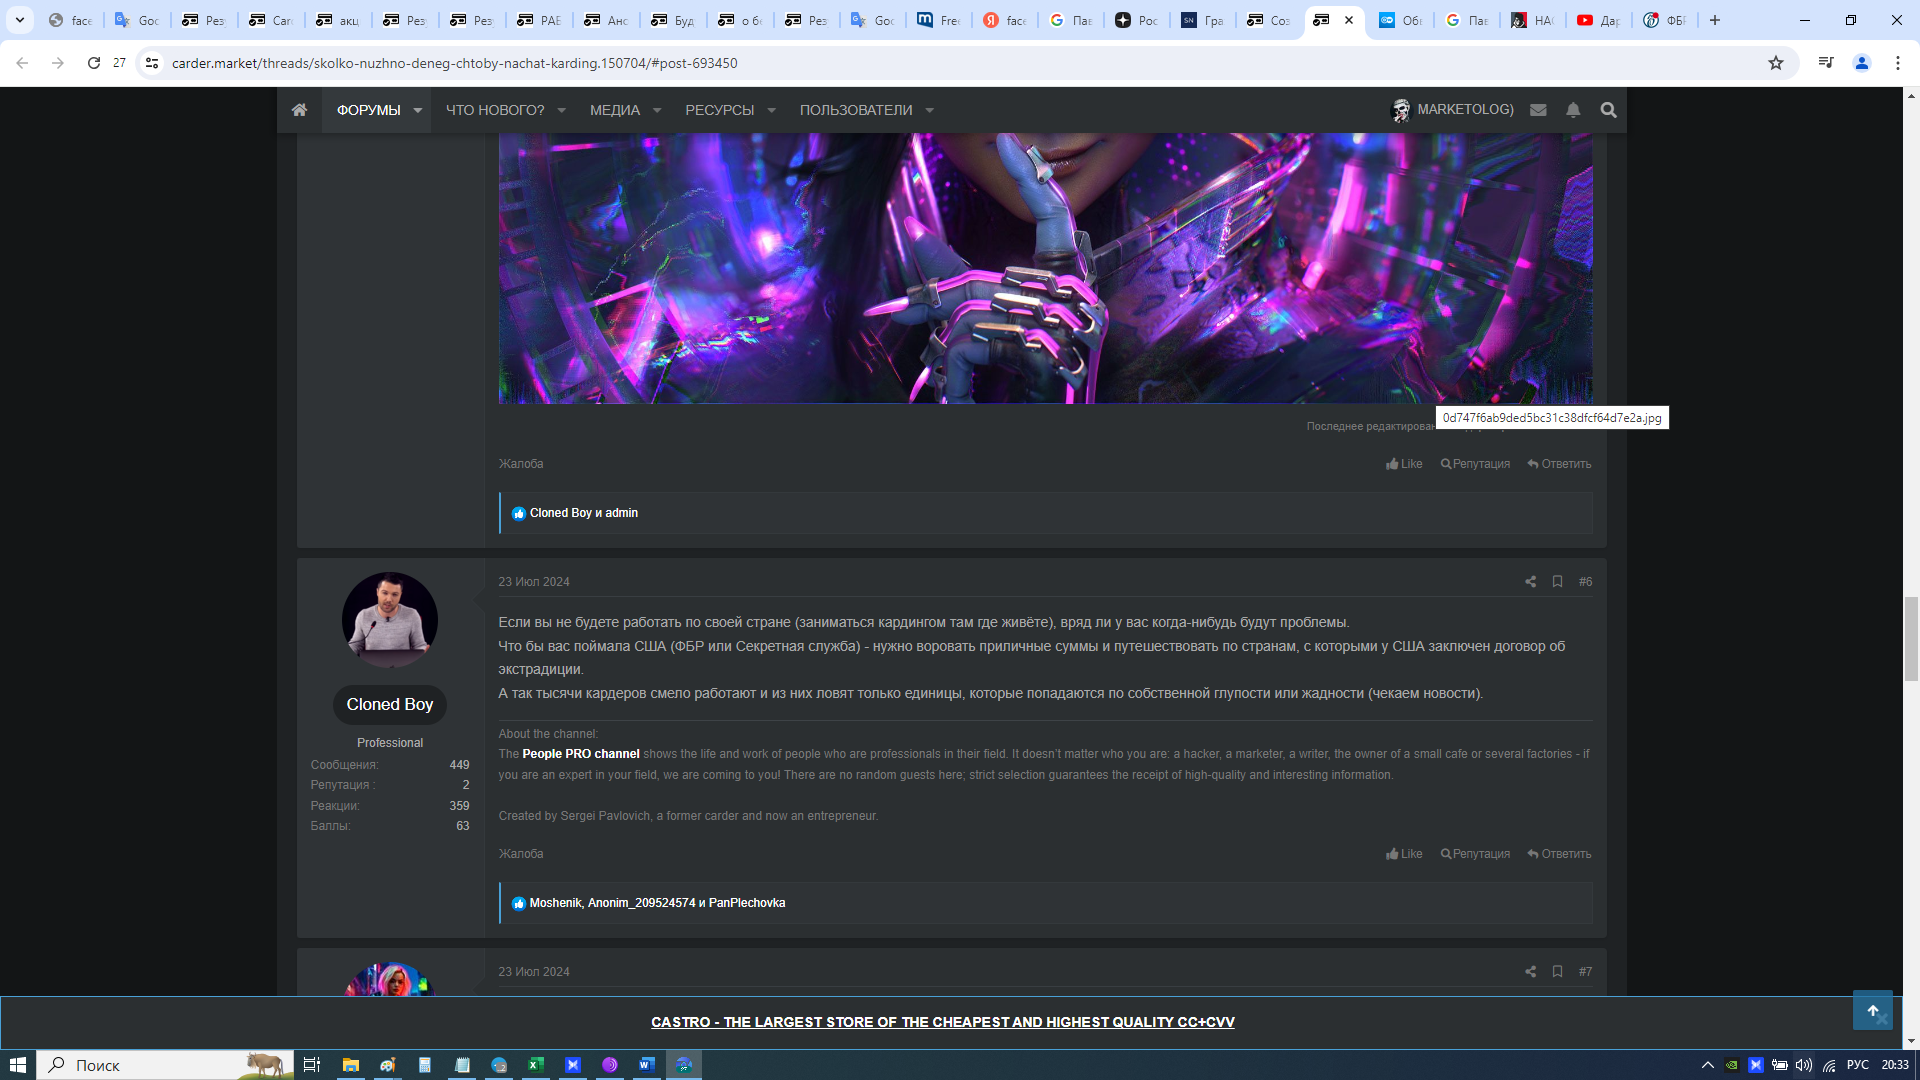Open the МЕДИА menu item

point(614,110)
